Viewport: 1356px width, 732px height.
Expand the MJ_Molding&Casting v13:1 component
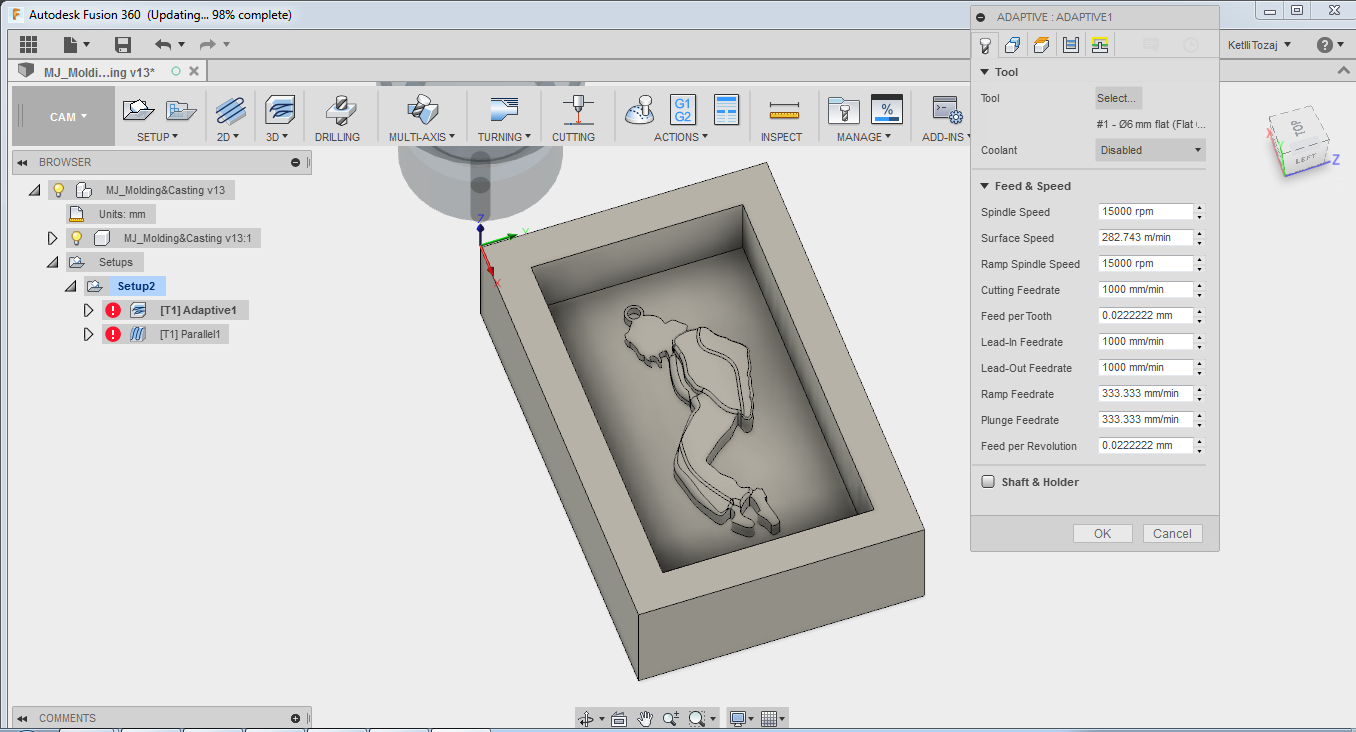[53, 238]
